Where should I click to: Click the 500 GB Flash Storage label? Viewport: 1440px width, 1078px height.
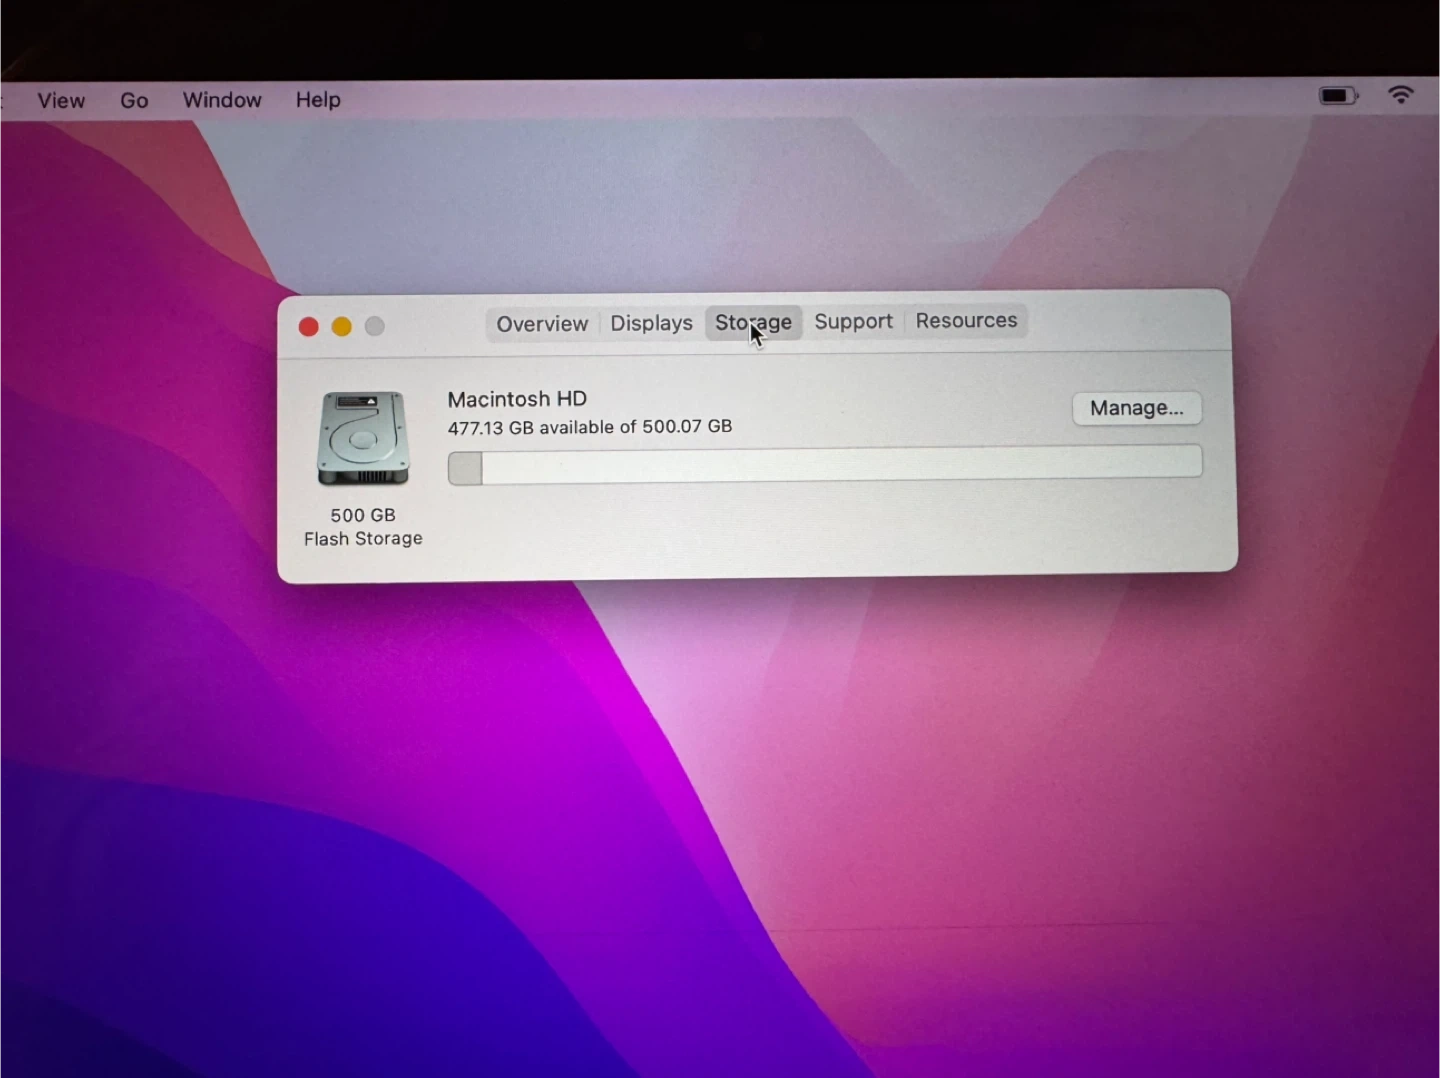pyautogui.click(x=363, y=527)
